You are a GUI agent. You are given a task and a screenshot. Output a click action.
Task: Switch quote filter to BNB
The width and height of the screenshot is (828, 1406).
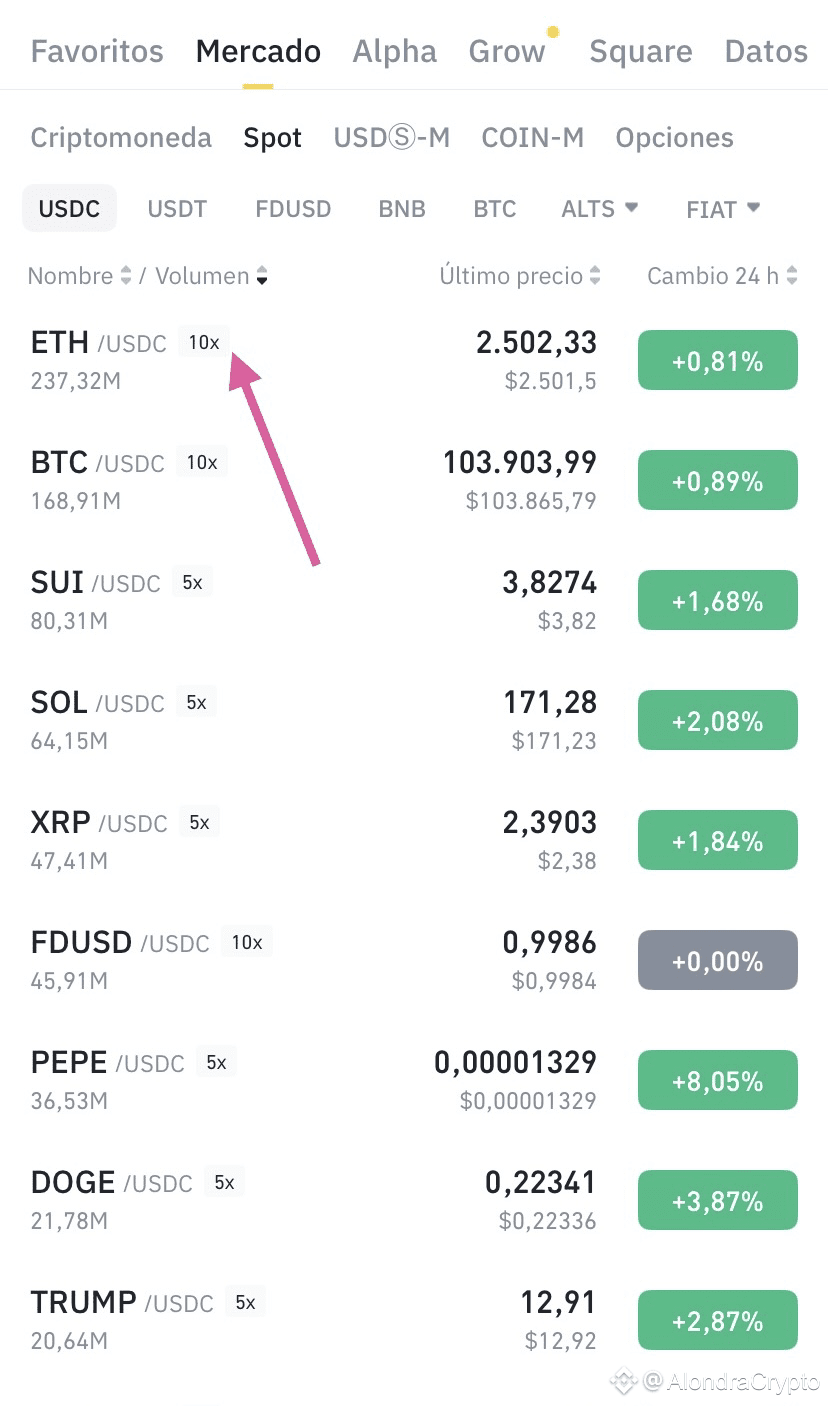tap(402, 209)
